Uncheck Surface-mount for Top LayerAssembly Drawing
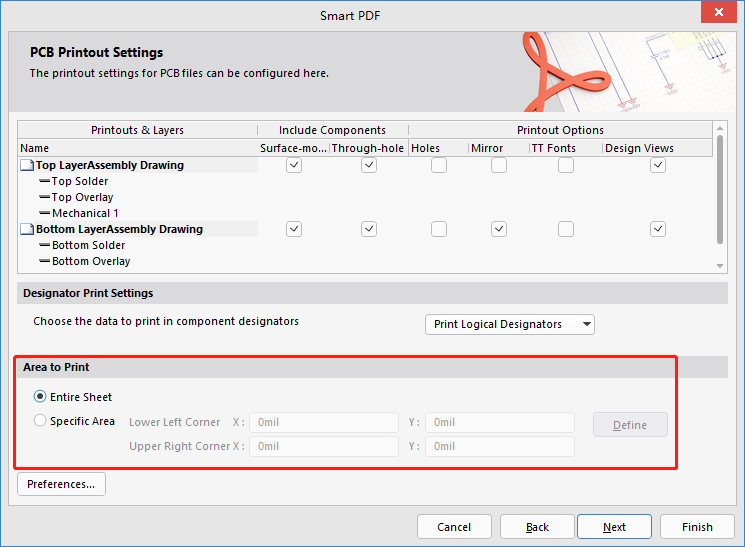Screen dimensions: 745x547 click(294, 166)
